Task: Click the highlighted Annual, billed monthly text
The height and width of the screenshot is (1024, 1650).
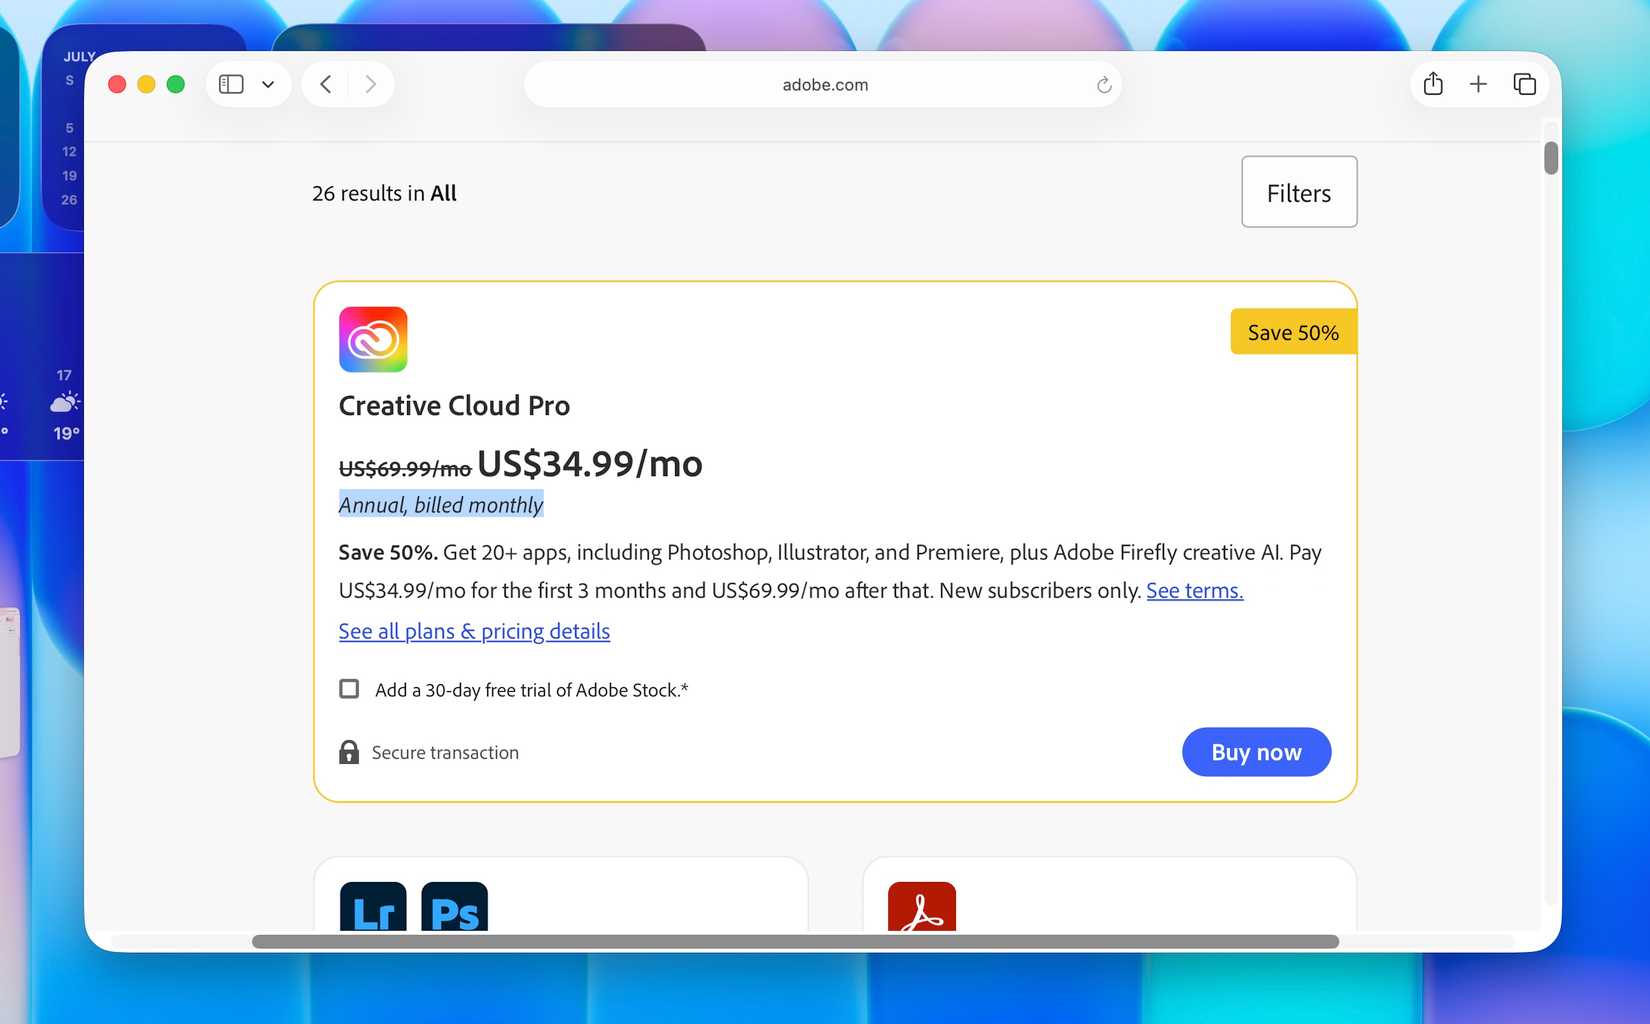Action: 441,505
